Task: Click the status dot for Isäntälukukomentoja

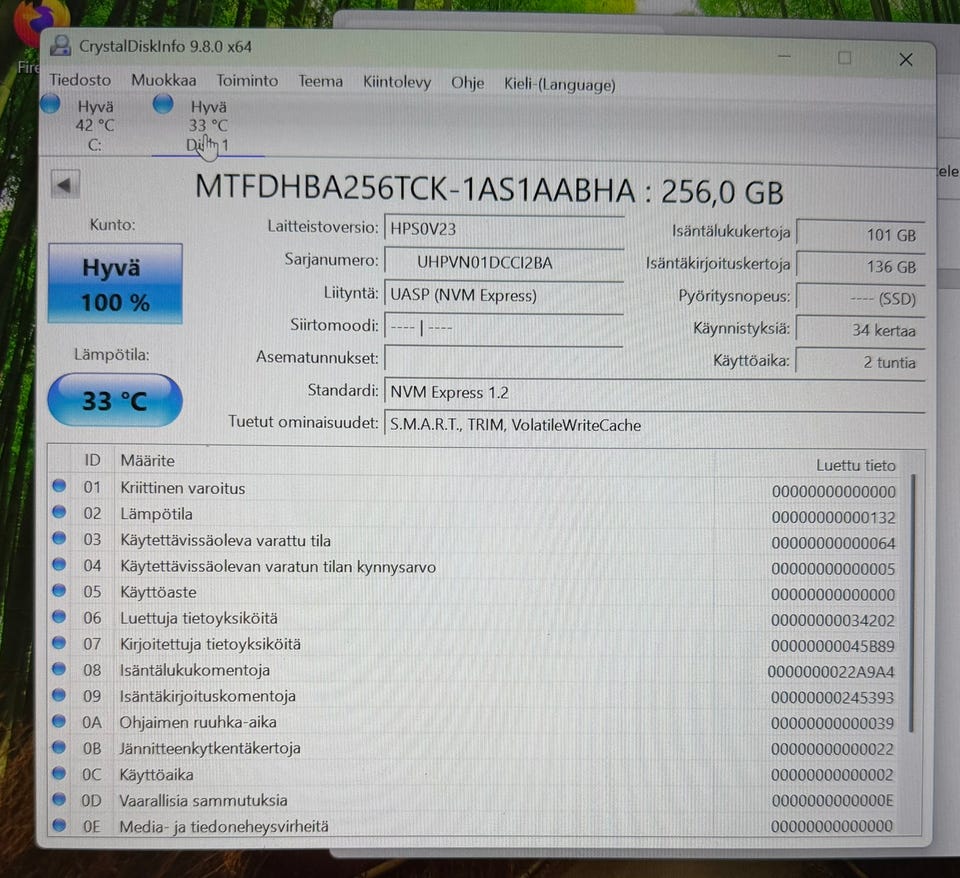Action: pyautogui.click(x=59, y=669)
